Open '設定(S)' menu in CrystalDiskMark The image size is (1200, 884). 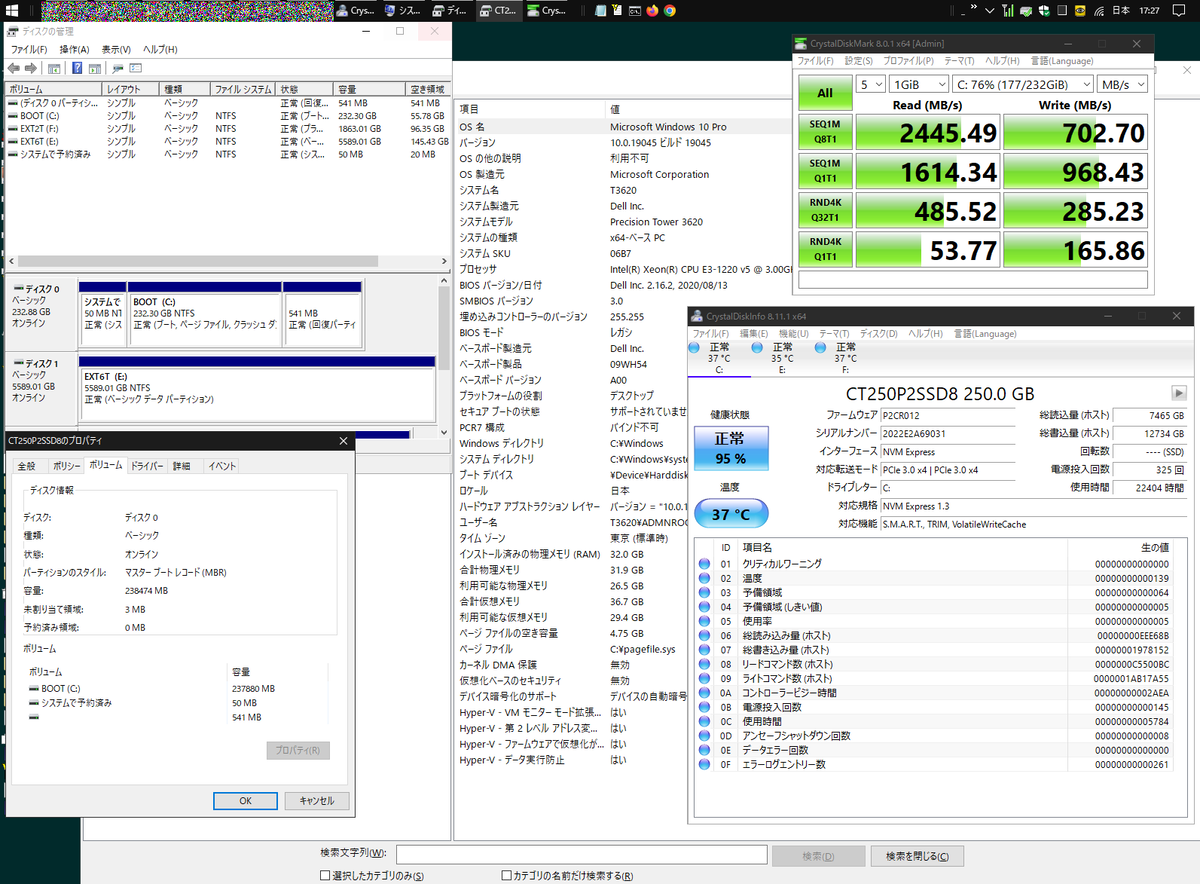click(x=859, y=61)
